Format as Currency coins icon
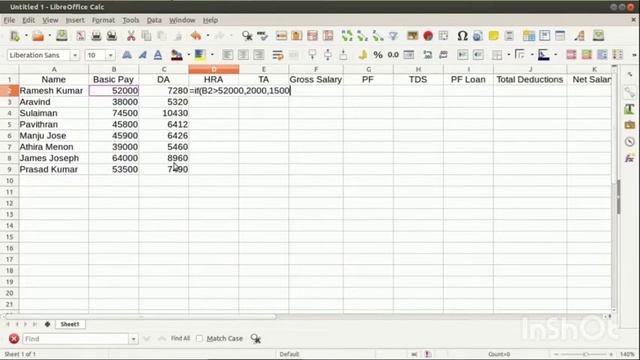Screen dimensions: 640x360 tap(362, 55)
